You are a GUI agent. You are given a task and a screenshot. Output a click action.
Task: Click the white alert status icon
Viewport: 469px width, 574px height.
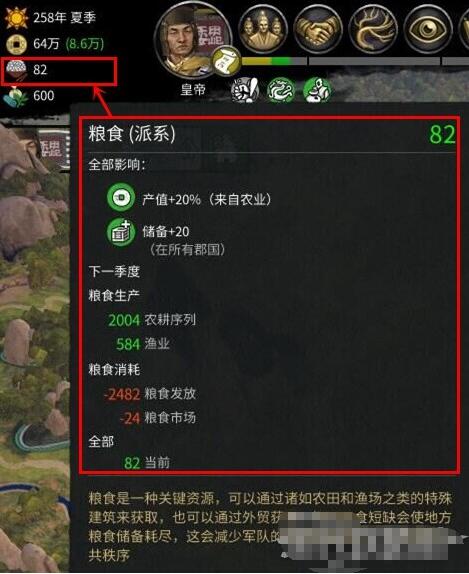(x=245, y=90)
